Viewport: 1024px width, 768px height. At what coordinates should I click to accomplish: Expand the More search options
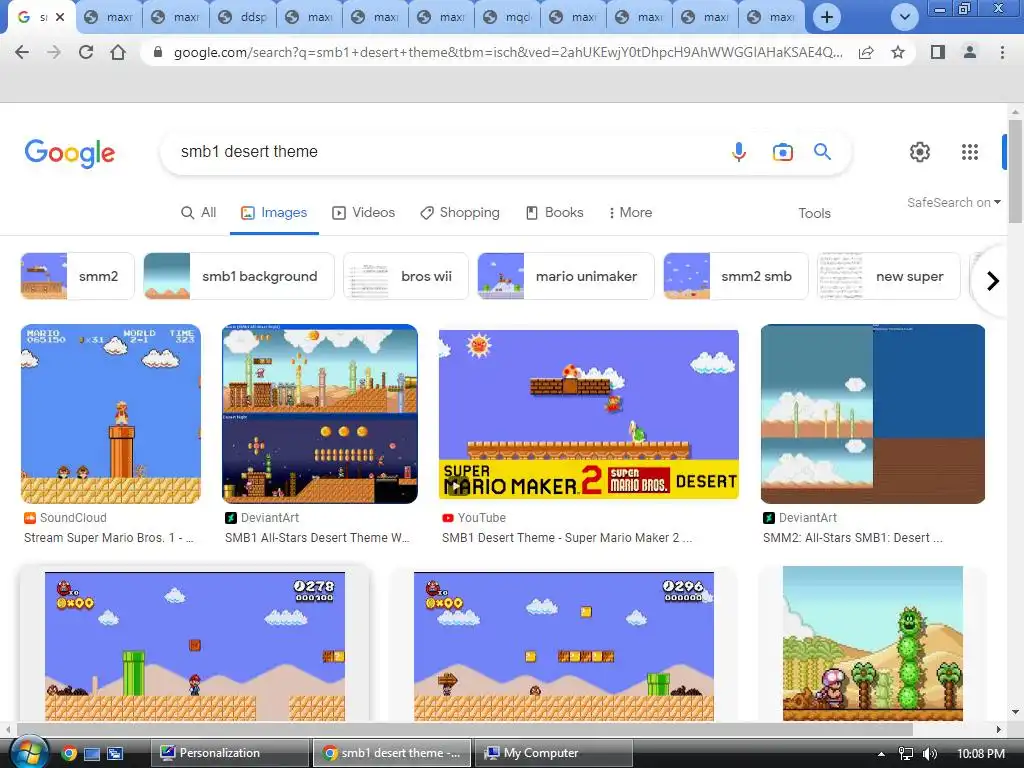point(630,213)
